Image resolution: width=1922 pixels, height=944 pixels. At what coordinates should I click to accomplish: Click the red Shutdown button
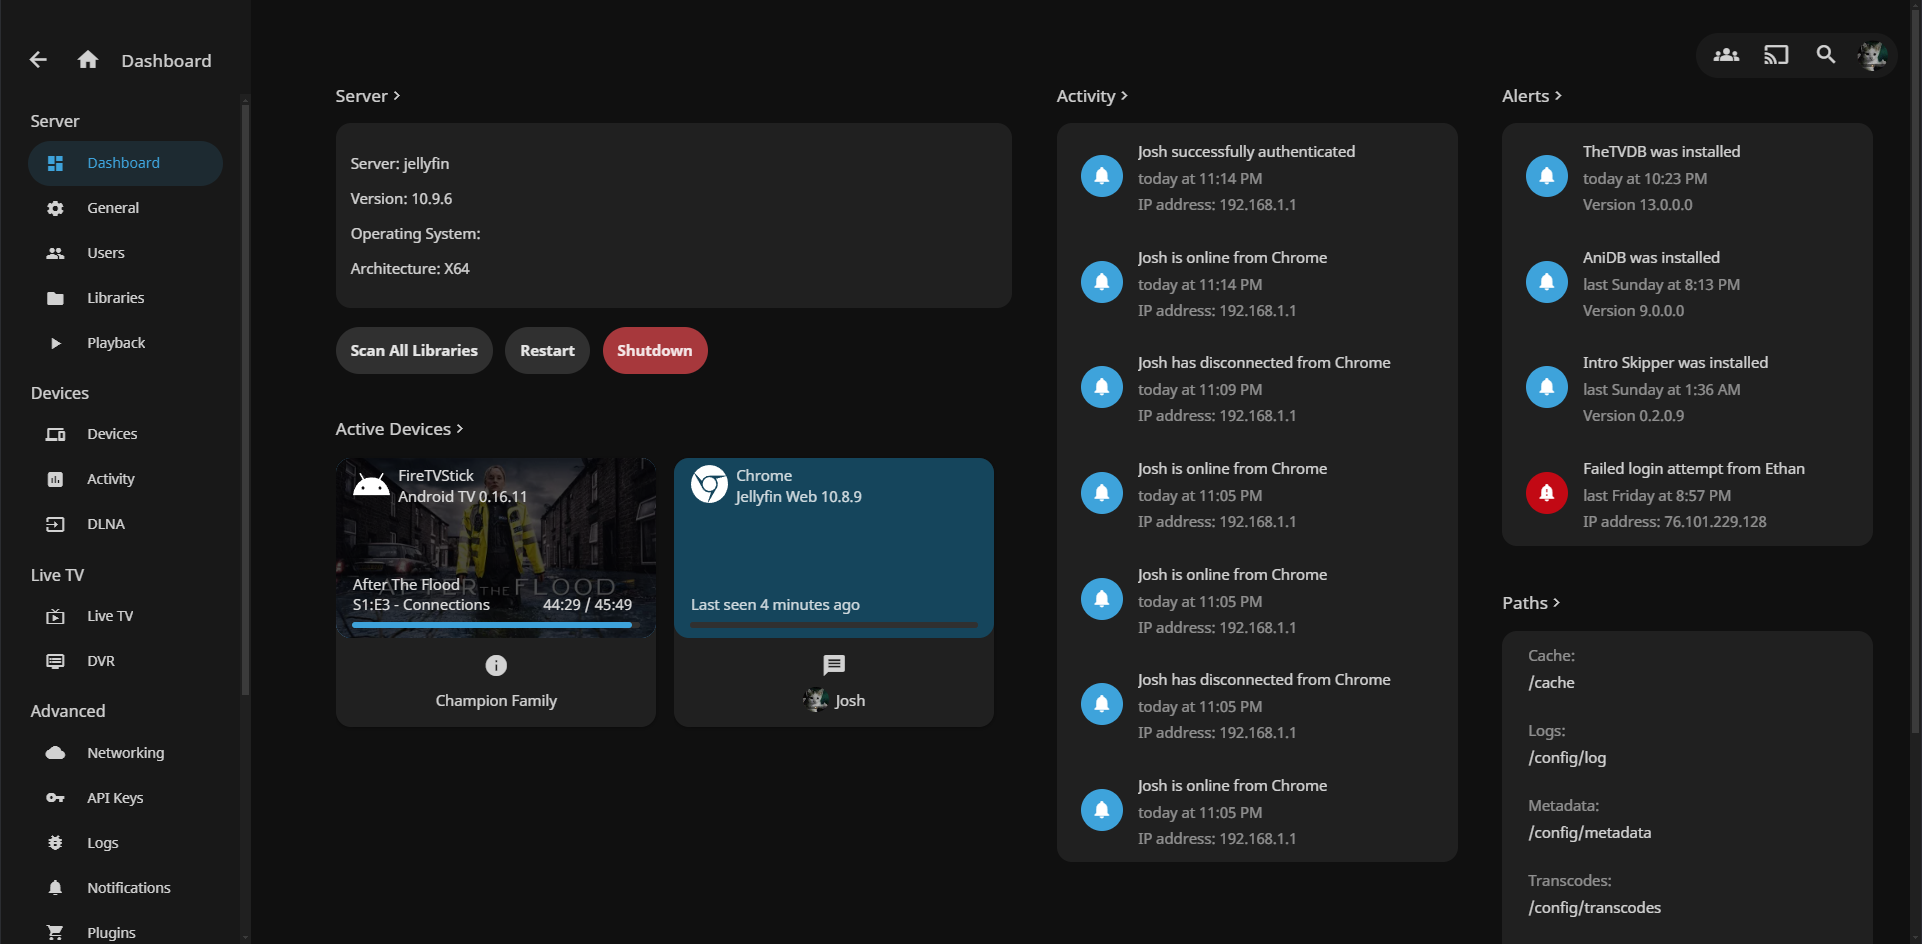coord(654,351)
